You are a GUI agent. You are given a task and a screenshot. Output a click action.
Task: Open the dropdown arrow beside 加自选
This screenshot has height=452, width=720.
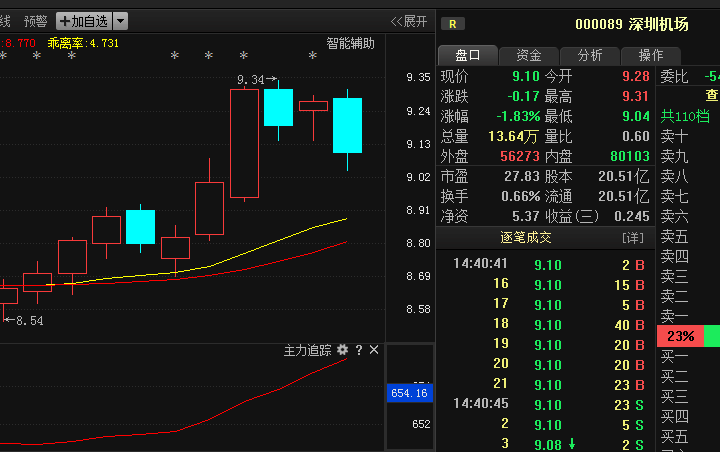point(120,21)
